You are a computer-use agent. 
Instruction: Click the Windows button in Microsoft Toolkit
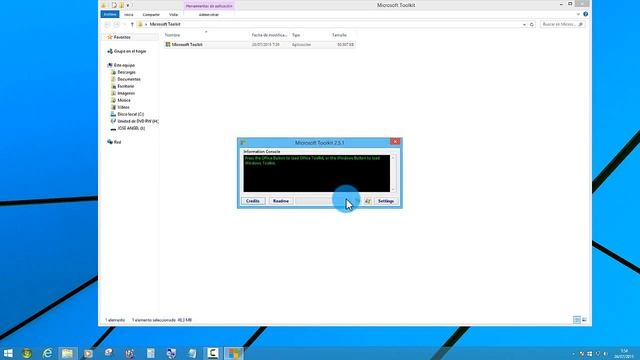pos(368,201)
